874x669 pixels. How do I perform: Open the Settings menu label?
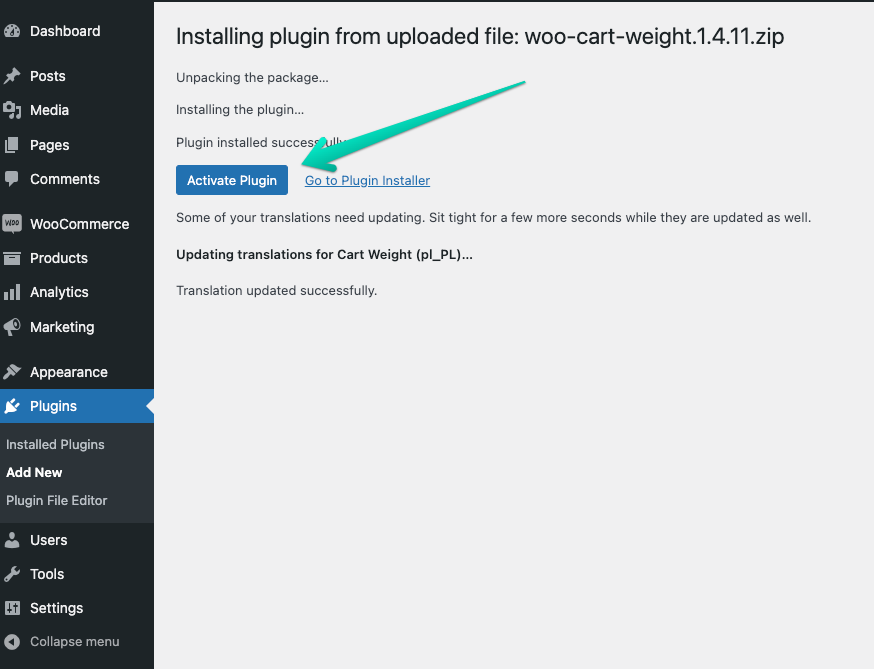tap(56, 608)
